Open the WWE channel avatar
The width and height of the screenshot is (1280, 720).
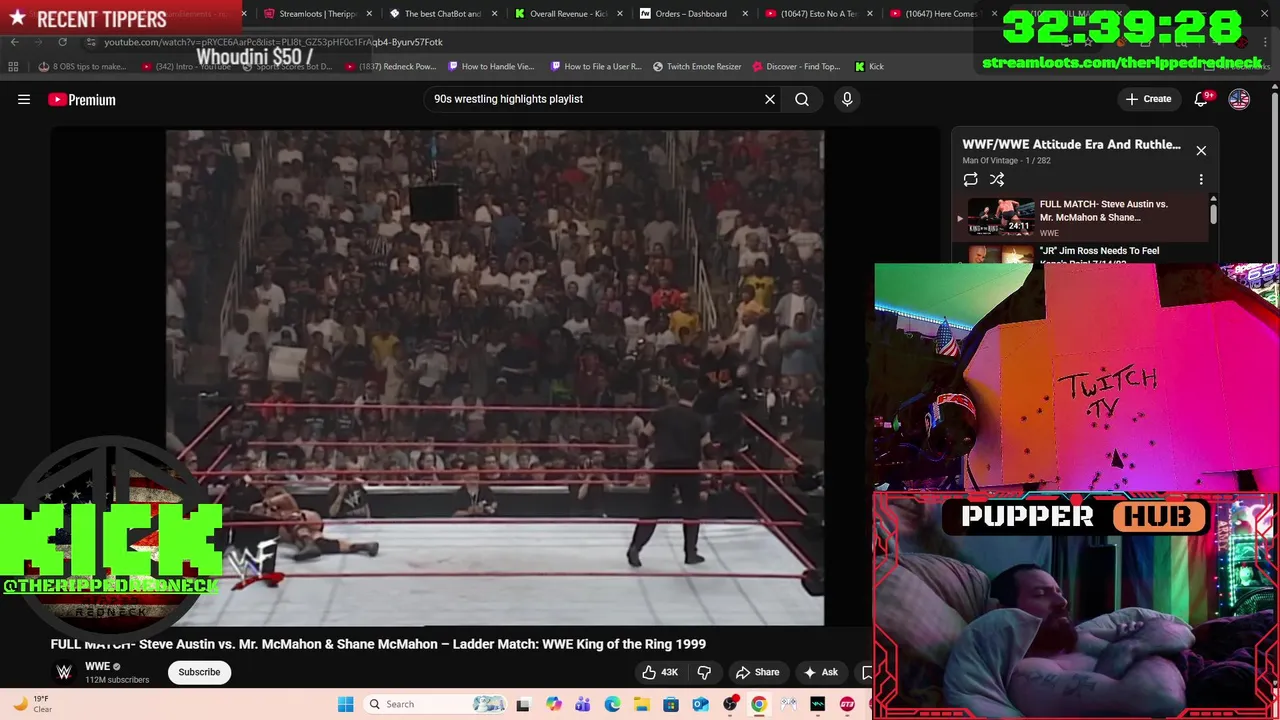coord(64,672)
